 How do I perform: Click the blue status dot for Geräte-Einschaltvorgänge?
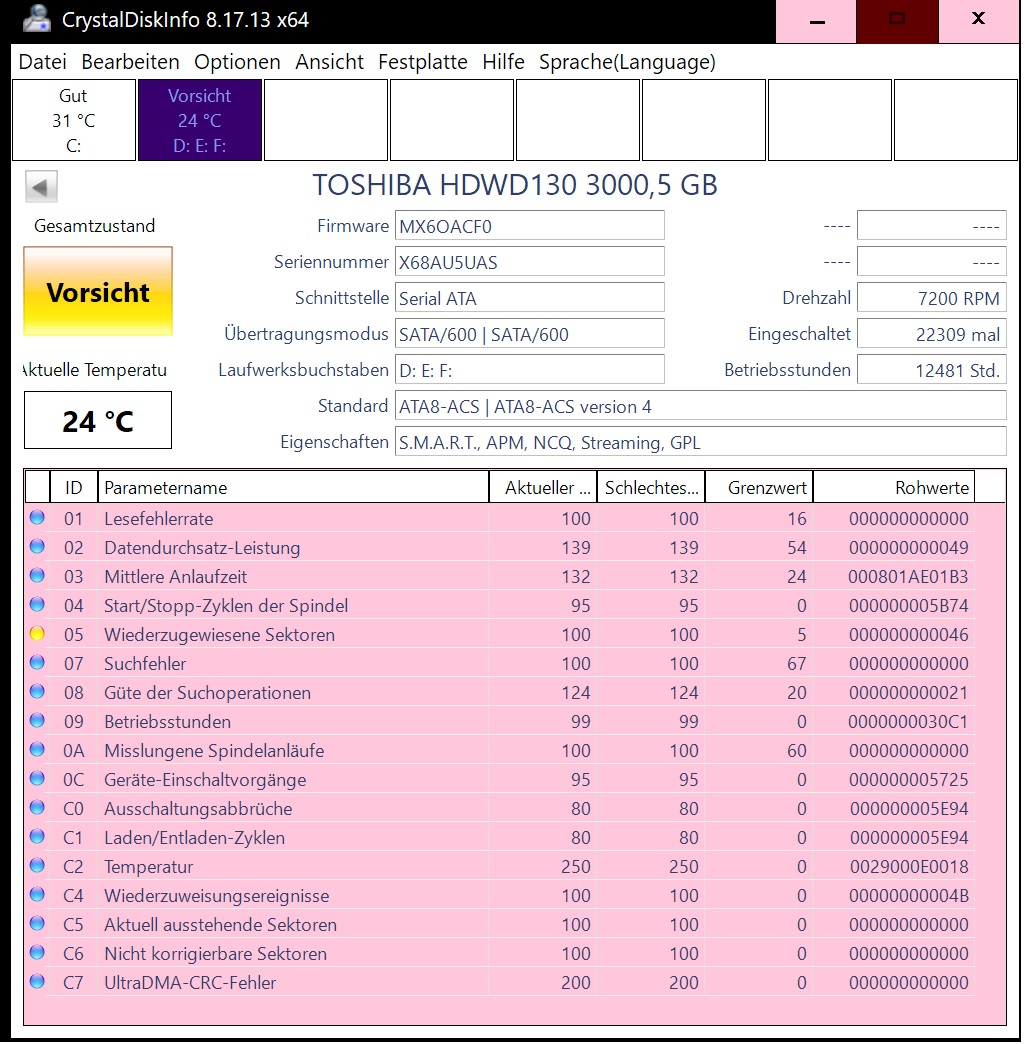[37, 778]
